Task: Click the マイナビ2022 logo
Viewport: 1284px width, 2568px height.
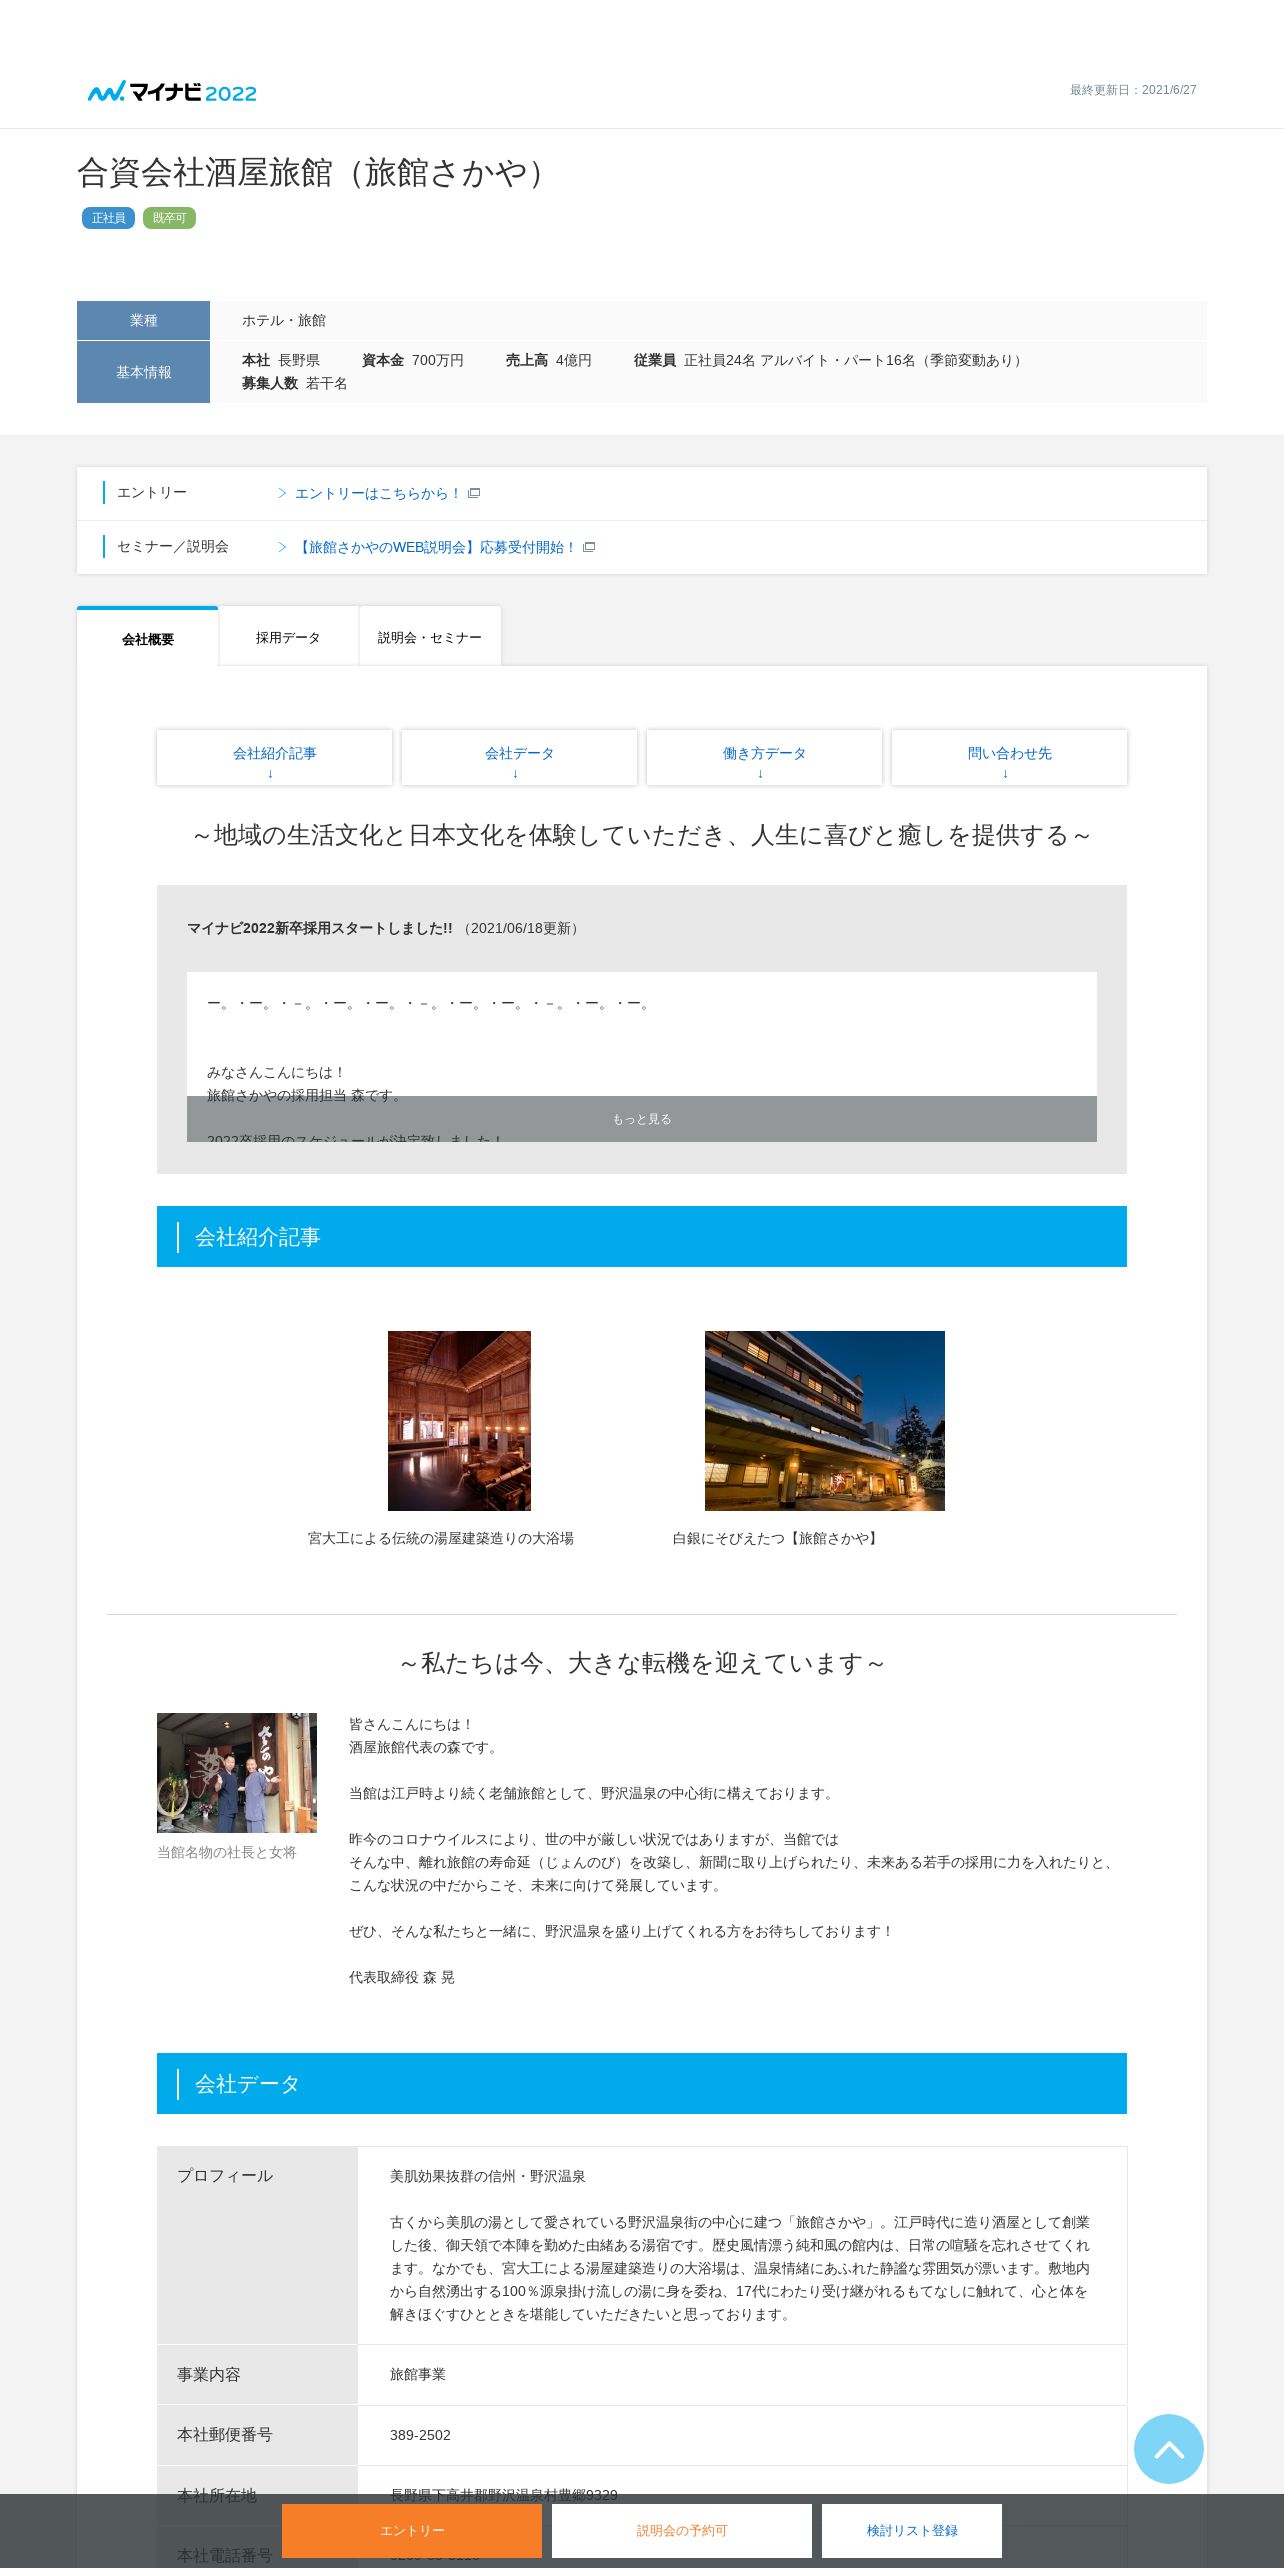Action: tap(172, 92)
